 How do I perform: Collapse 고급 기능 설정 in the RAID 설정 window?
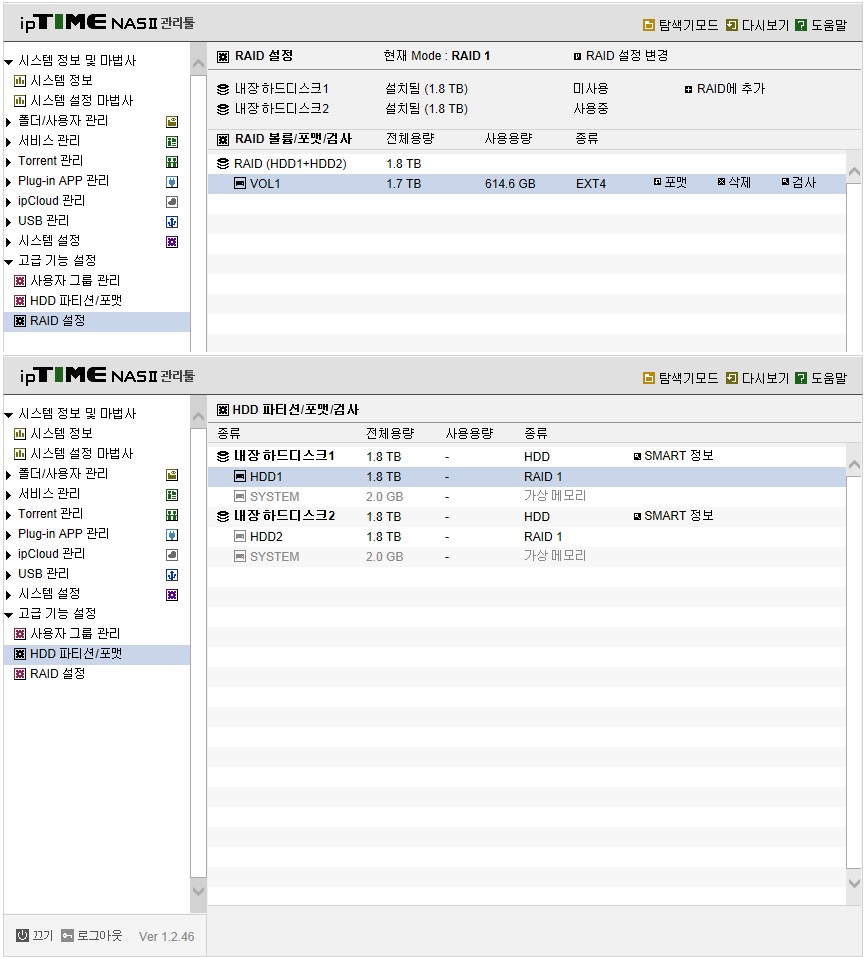pos(9,262)
